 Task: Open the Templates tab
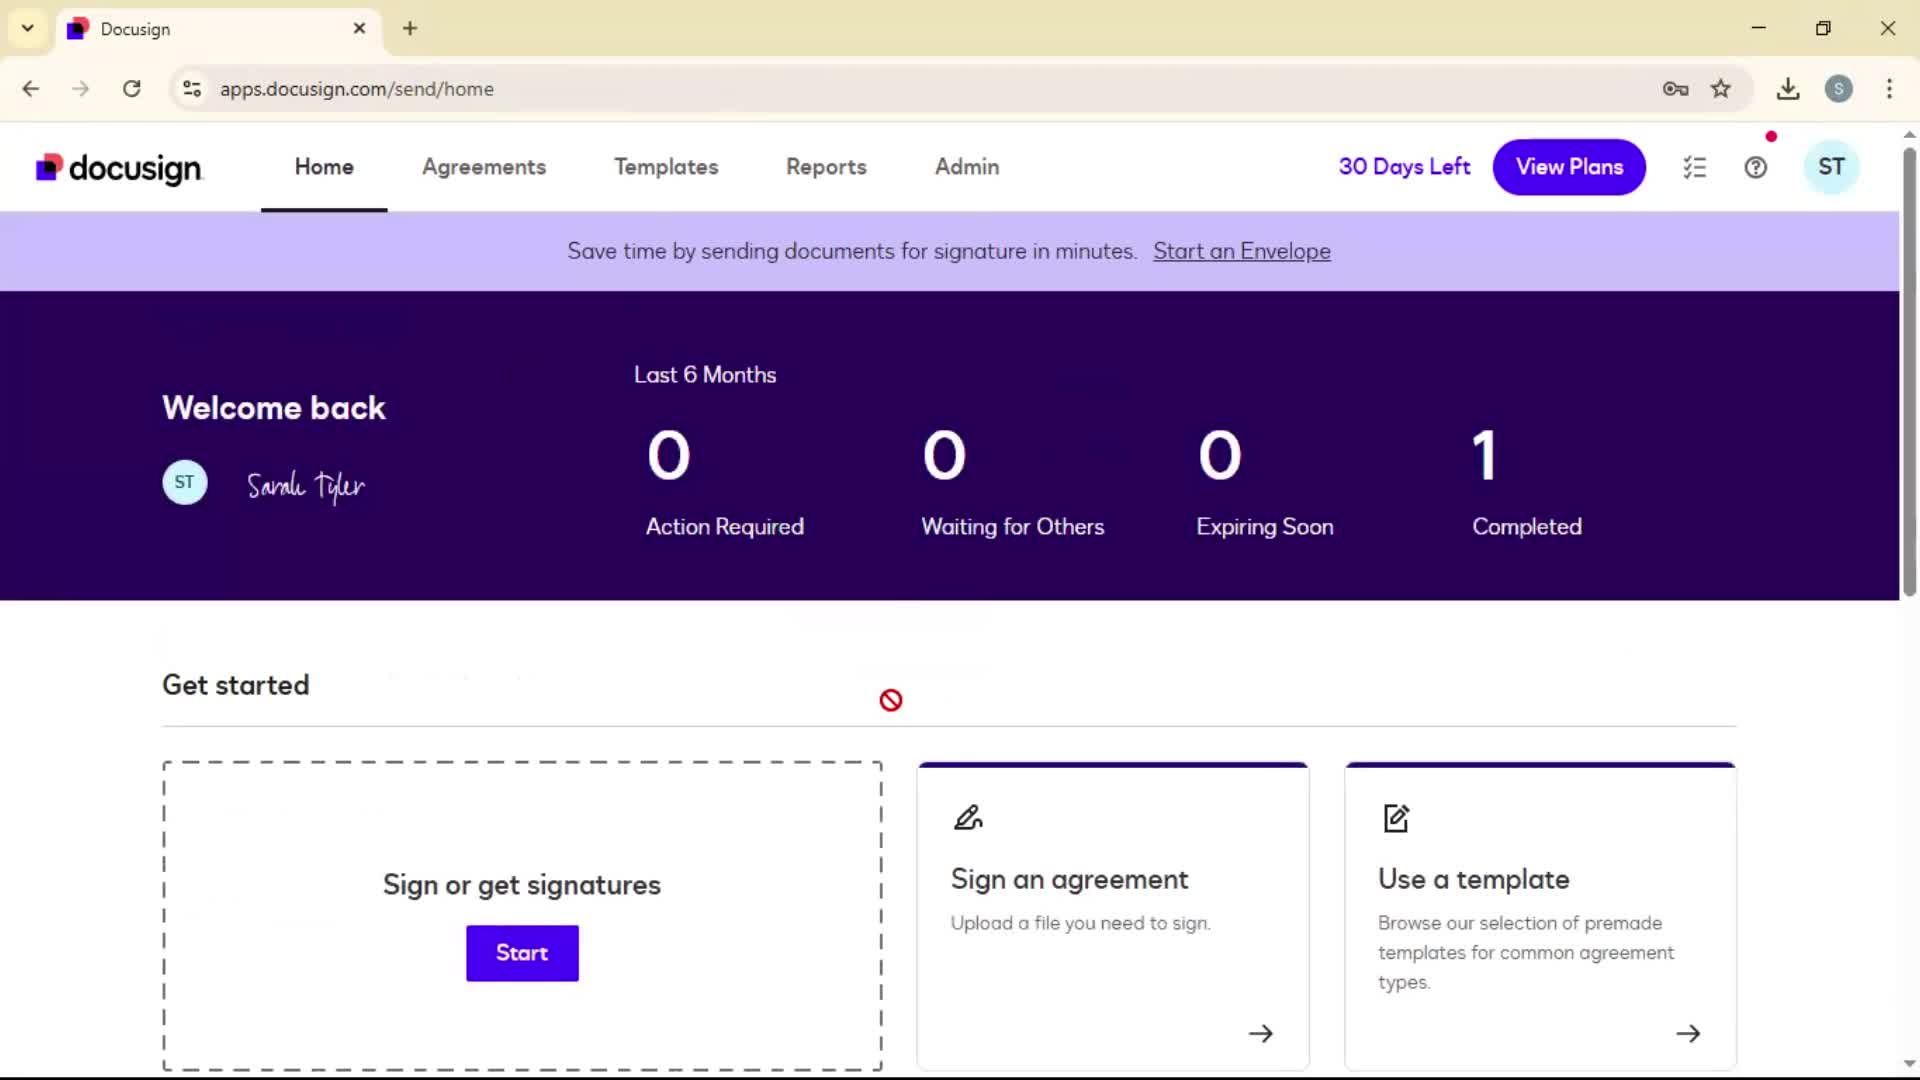coord(666,167)
